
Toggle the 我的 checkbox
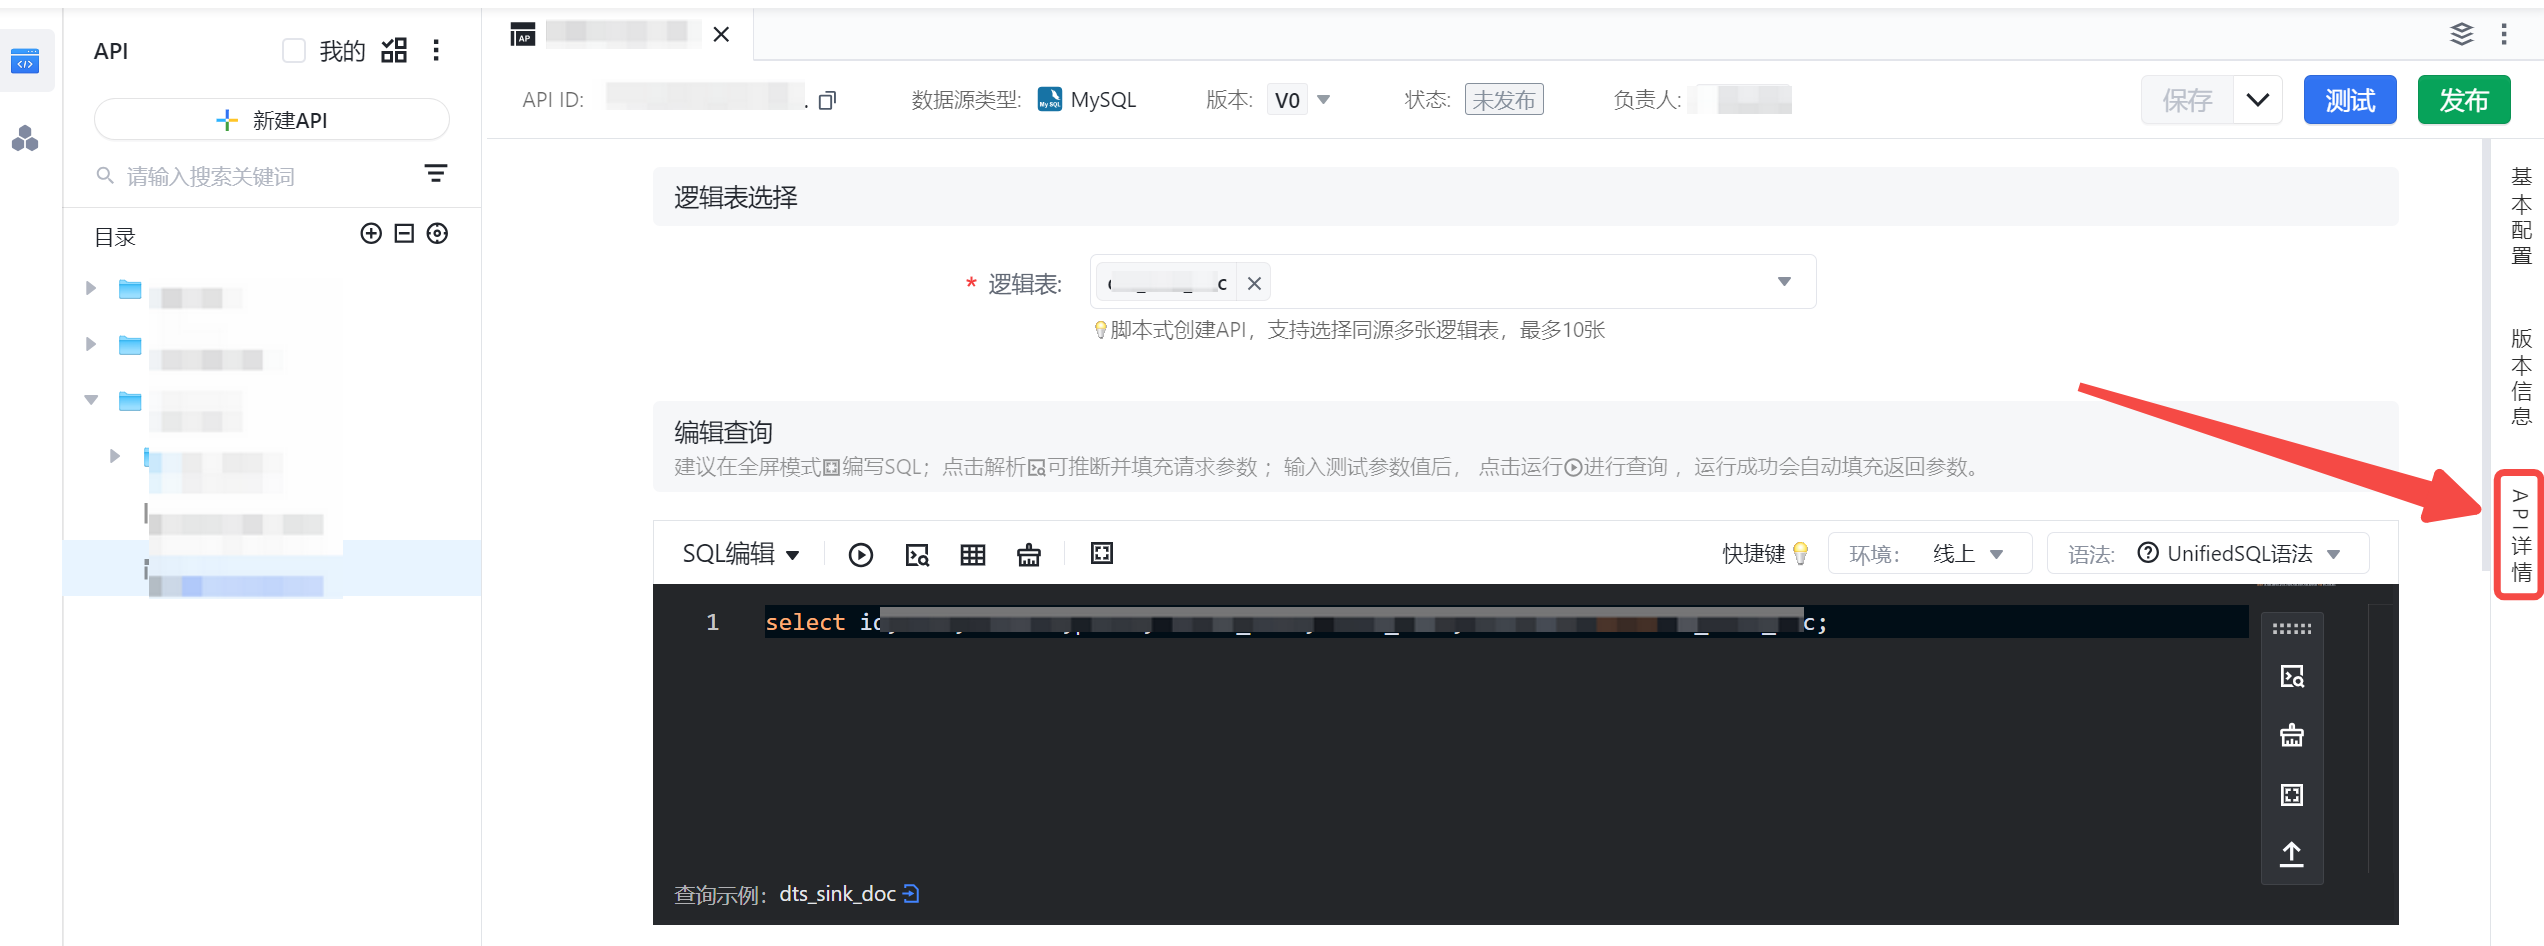click(294, 51)
